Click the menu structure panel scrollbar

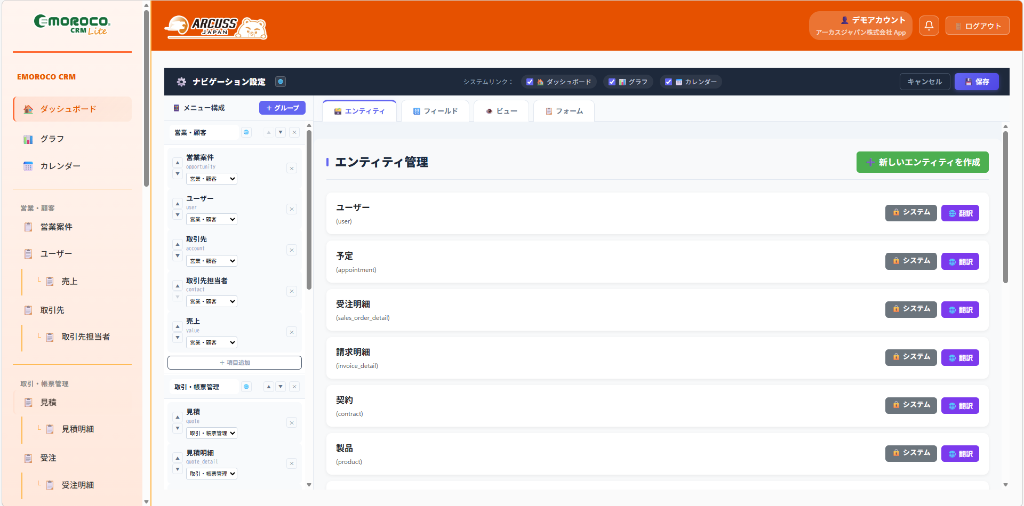tap(310, 209)
